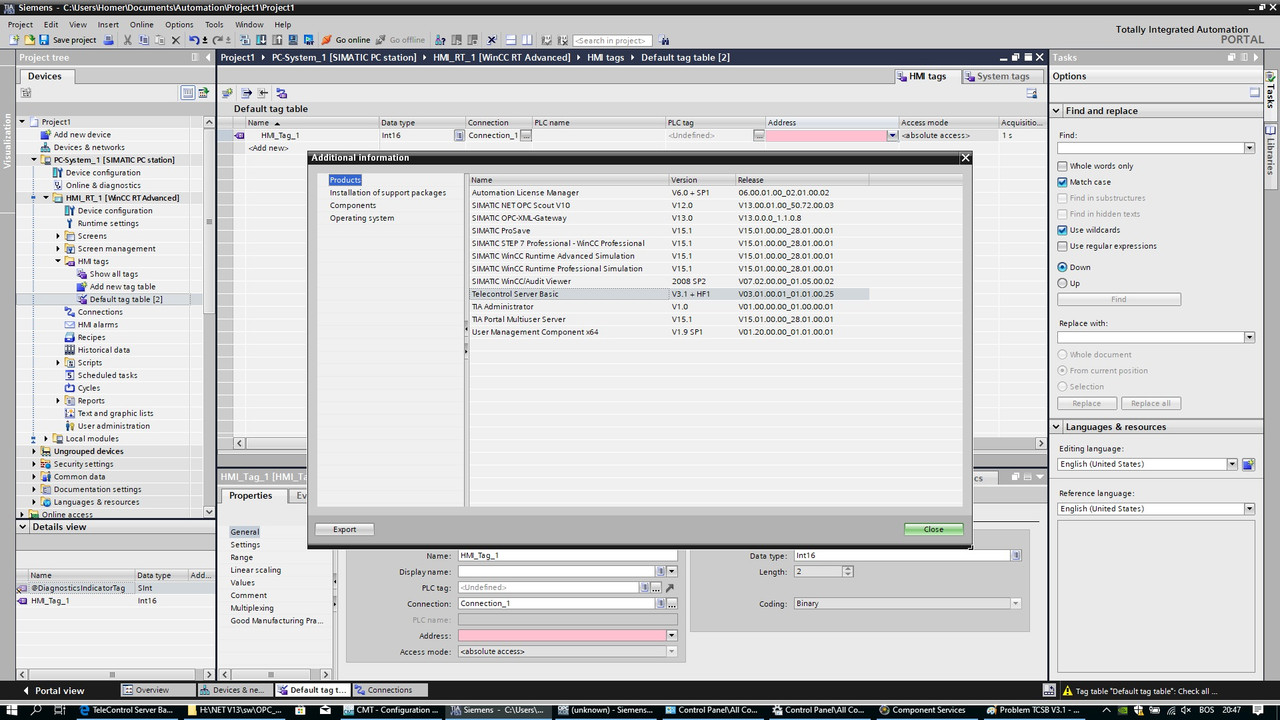Click the Print toolbar icon
Viewport: 1280px width, 720px height.
click(108, 40)
